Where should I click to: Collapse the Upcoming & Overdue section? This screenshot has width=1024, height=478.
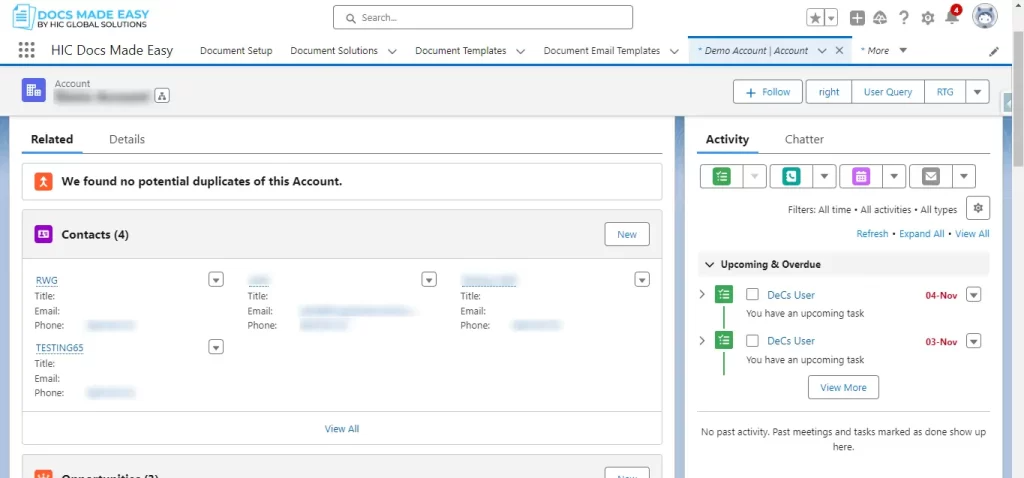point(709,264)
